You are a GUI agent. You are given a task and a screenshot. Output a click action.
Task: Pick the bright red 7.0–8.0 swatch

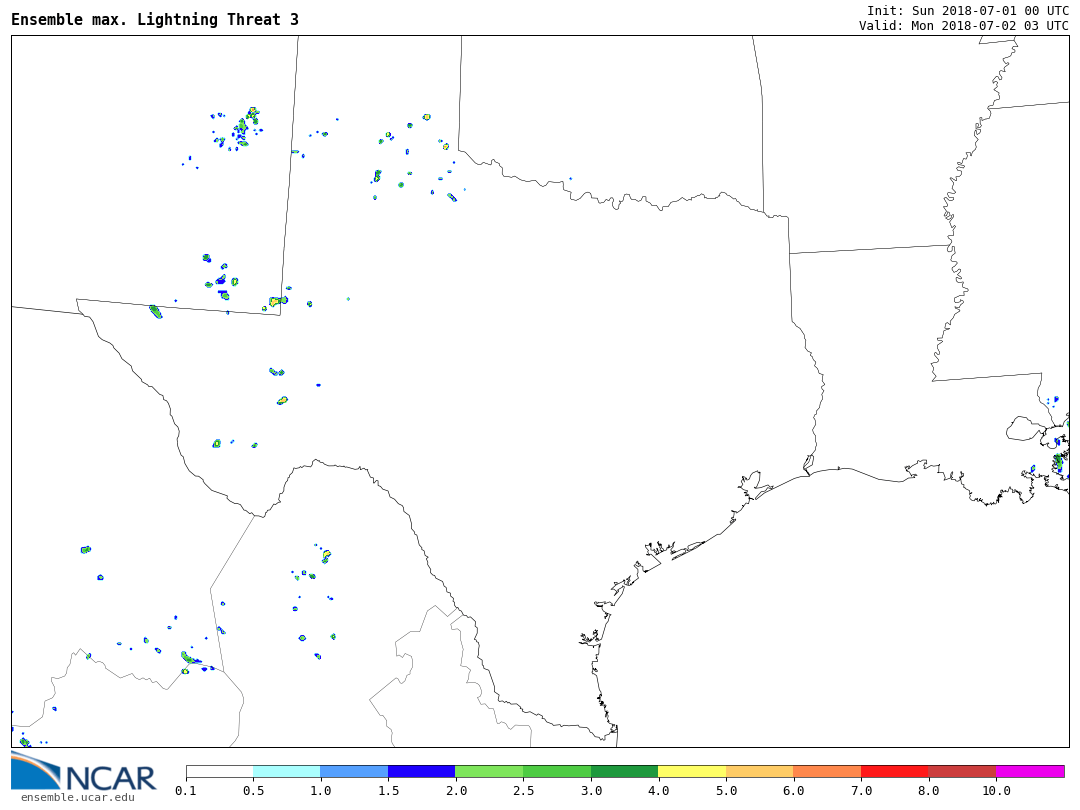coord(894,772)
